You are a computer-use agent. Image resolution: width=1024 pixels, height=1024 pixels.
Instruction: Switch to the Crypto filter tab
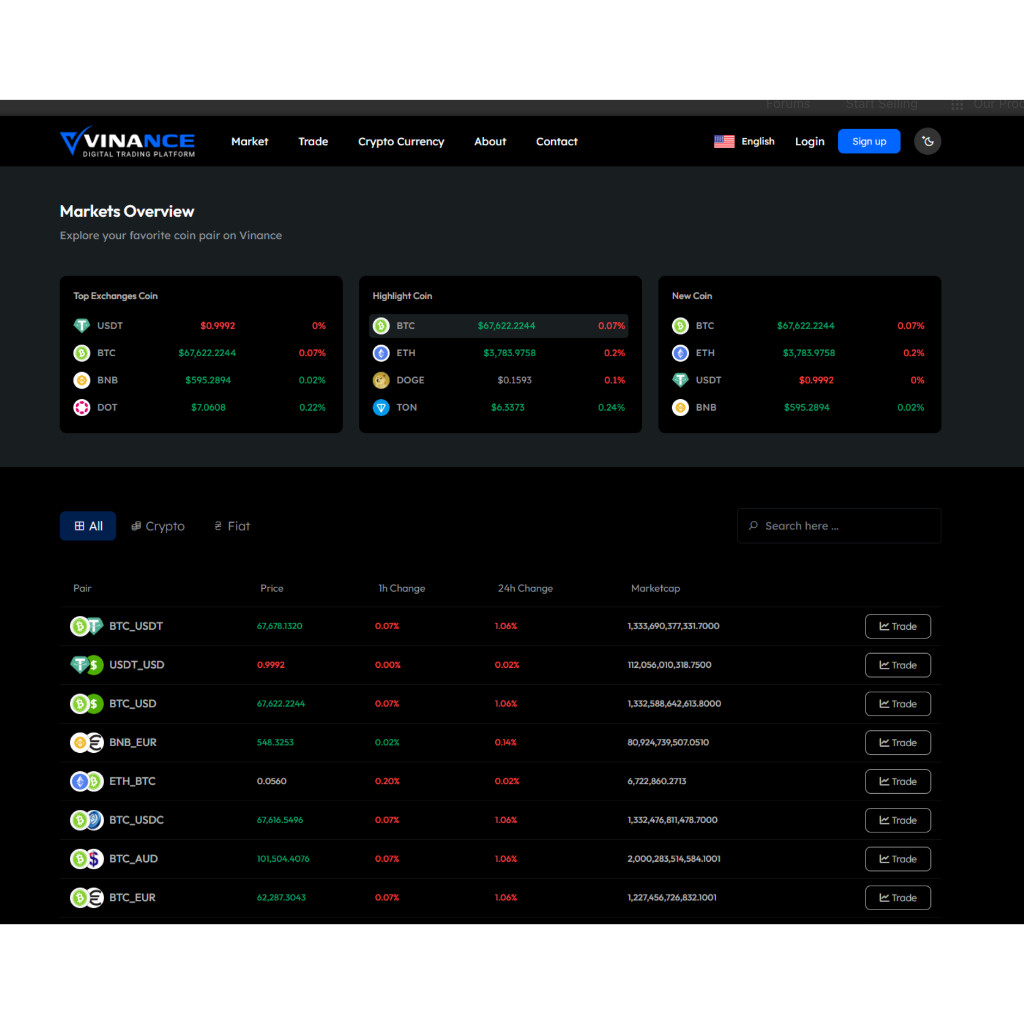point(157,525)
